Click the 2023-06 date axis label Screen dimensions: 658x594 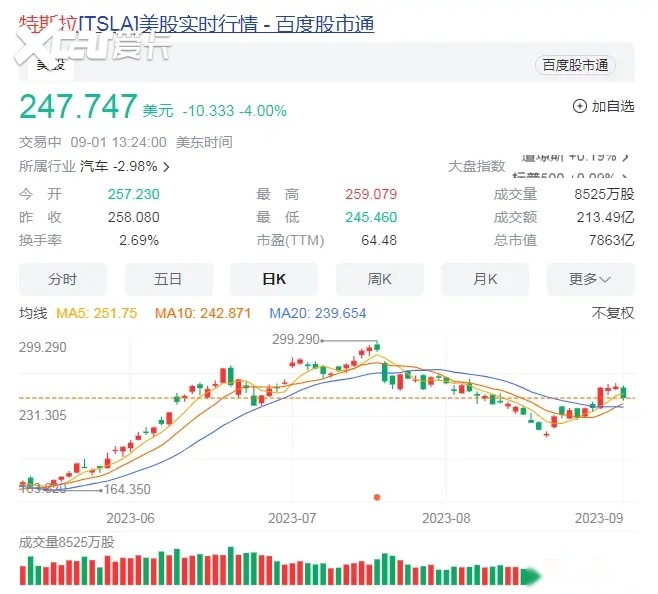point(131,518)
